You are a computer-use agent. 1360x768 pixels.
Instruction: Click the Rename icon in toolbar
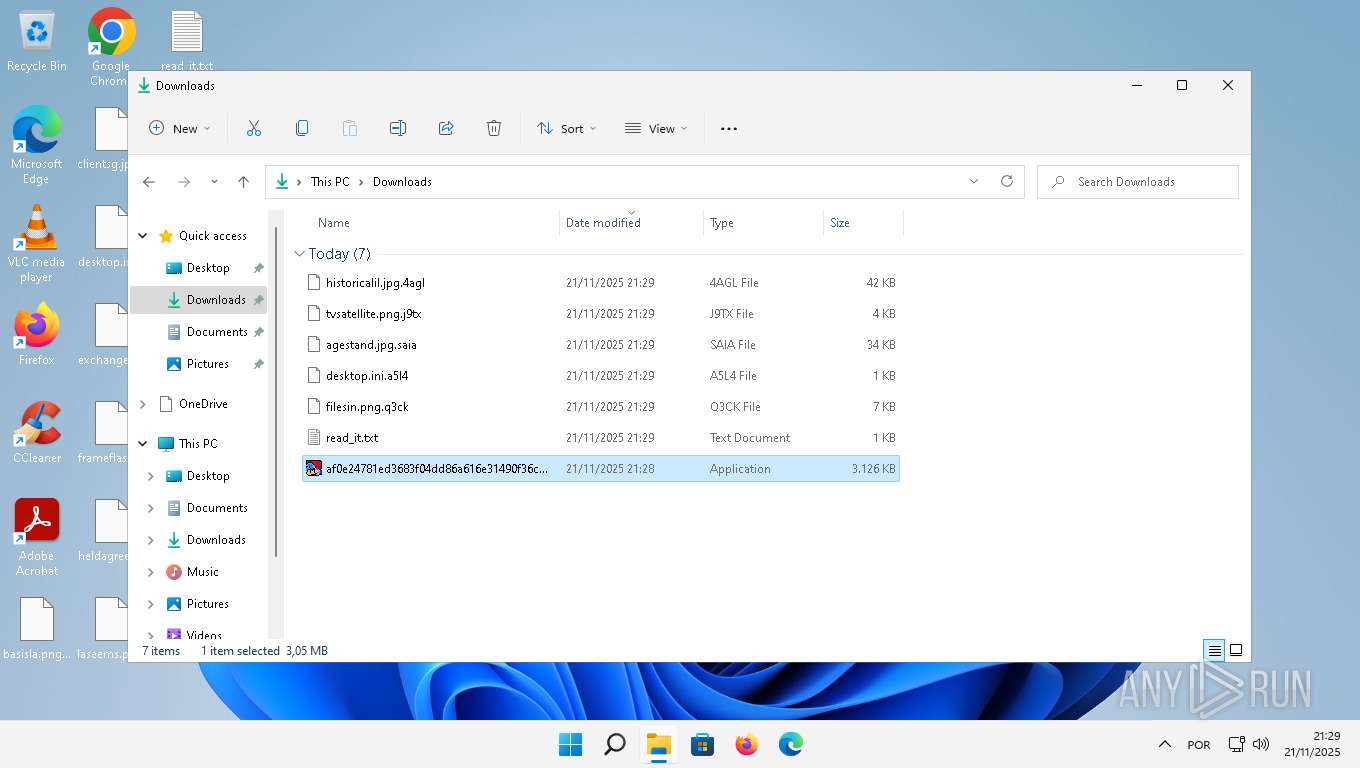click(398, 128)
